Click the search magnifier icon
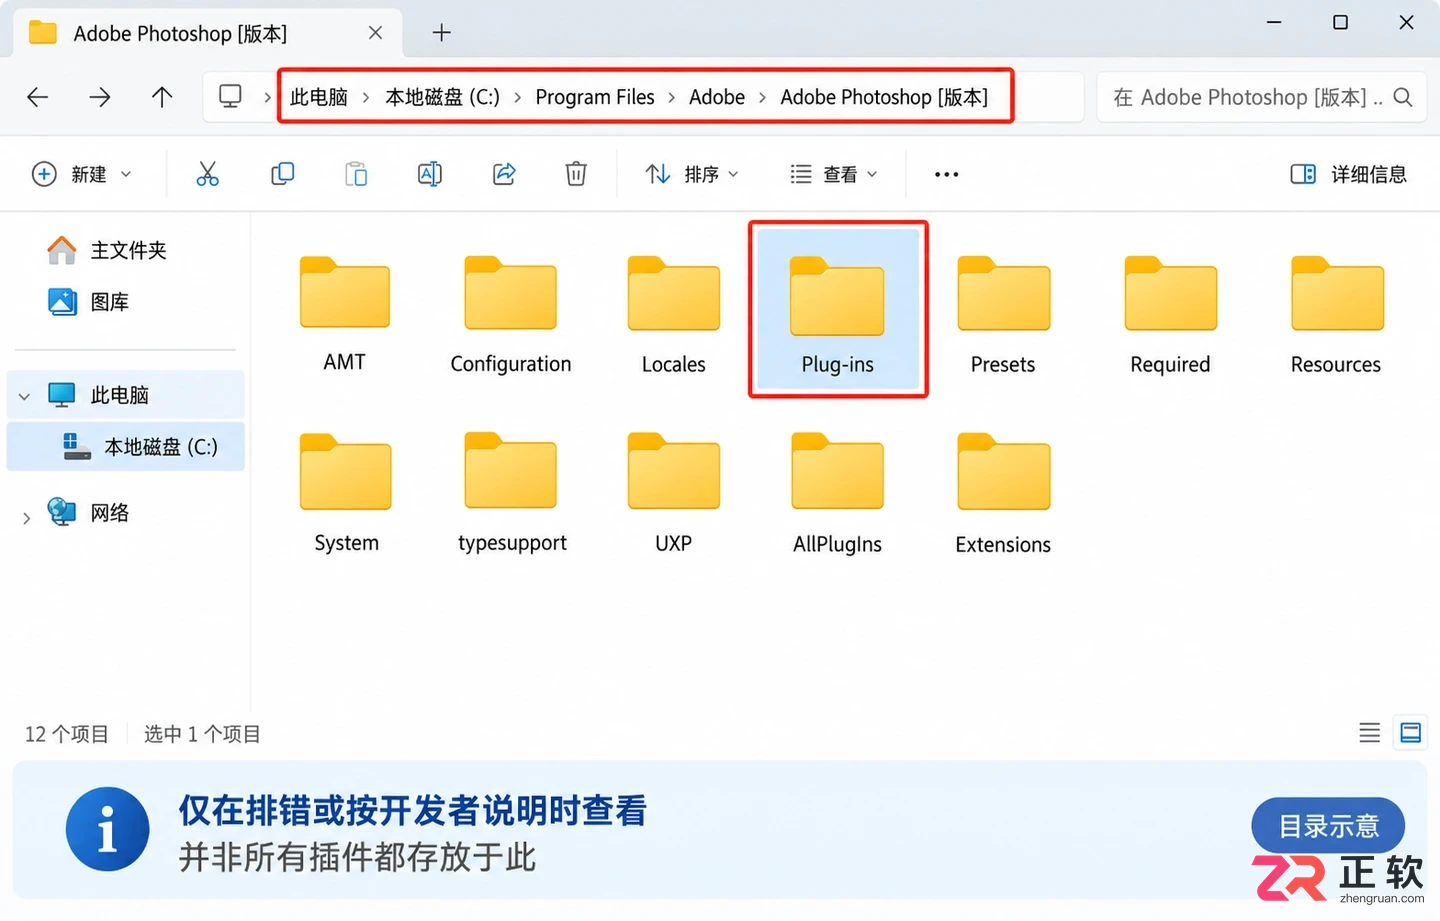 point(1403,97)
